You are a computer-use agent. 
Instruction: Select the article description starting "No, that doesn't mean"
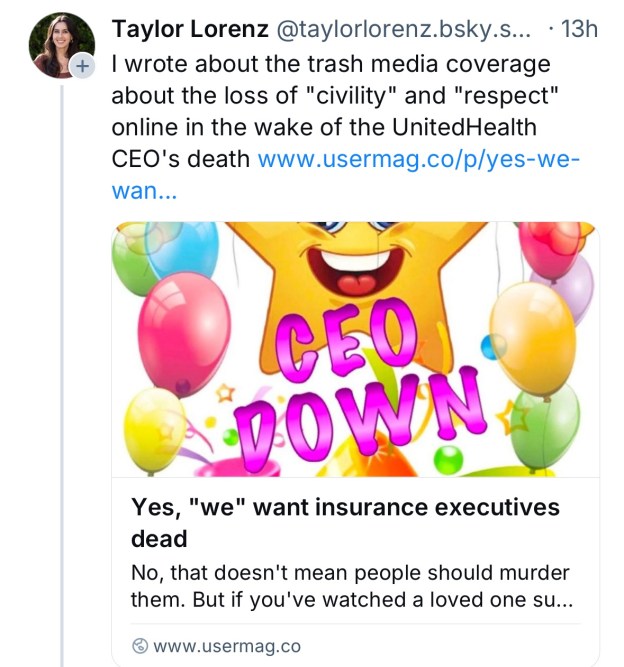(x=350, y=589)
